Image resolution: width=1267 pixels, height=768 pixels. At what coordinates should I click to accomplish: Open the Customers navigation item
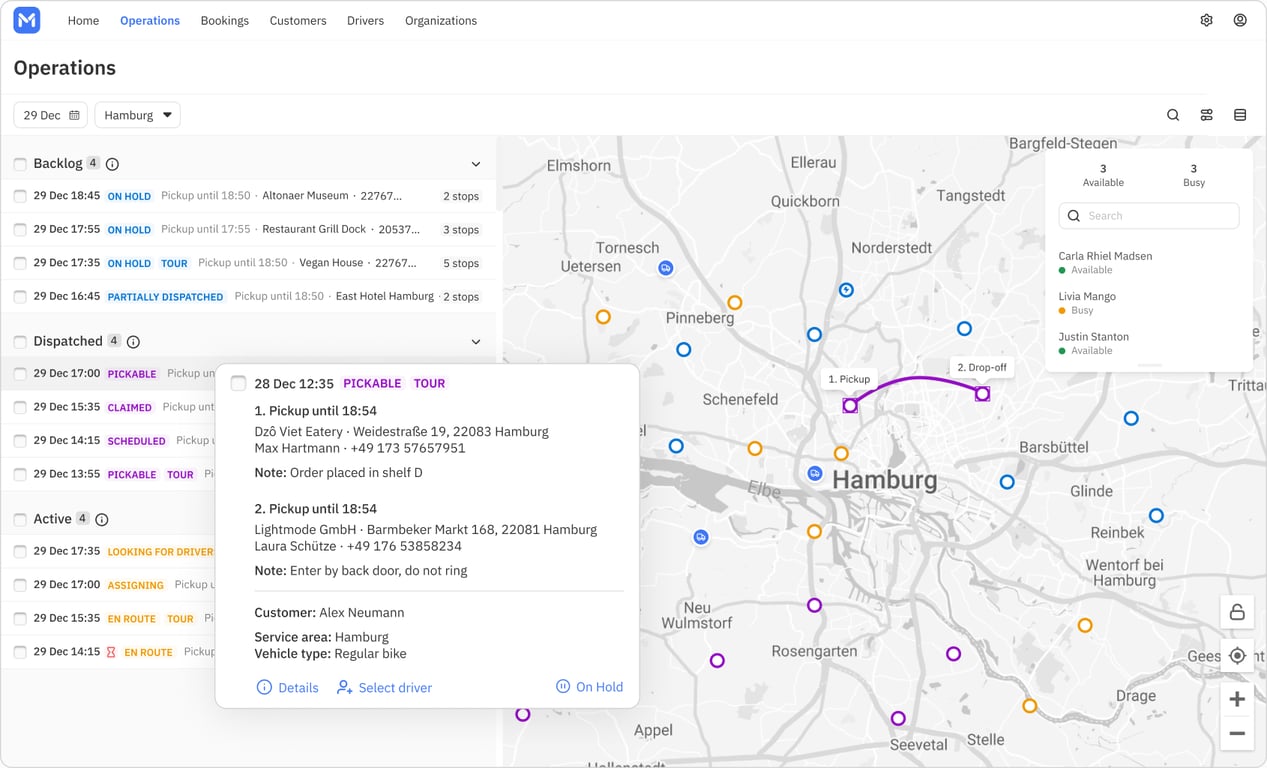click(x=298, y=20)
